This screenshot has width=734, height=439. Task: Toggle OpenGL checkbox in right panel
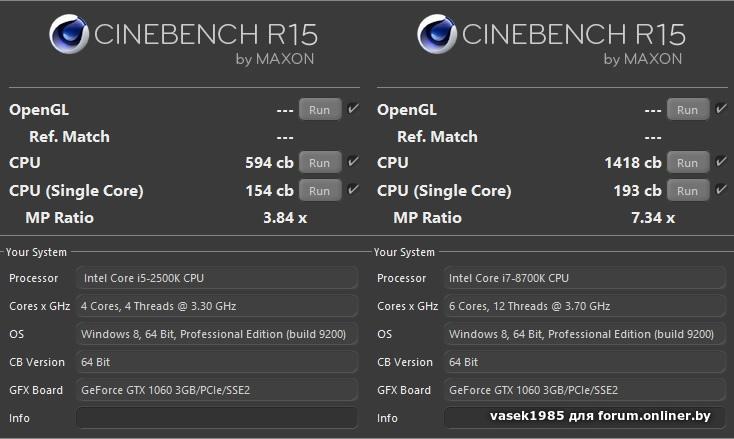pos(721,109)
